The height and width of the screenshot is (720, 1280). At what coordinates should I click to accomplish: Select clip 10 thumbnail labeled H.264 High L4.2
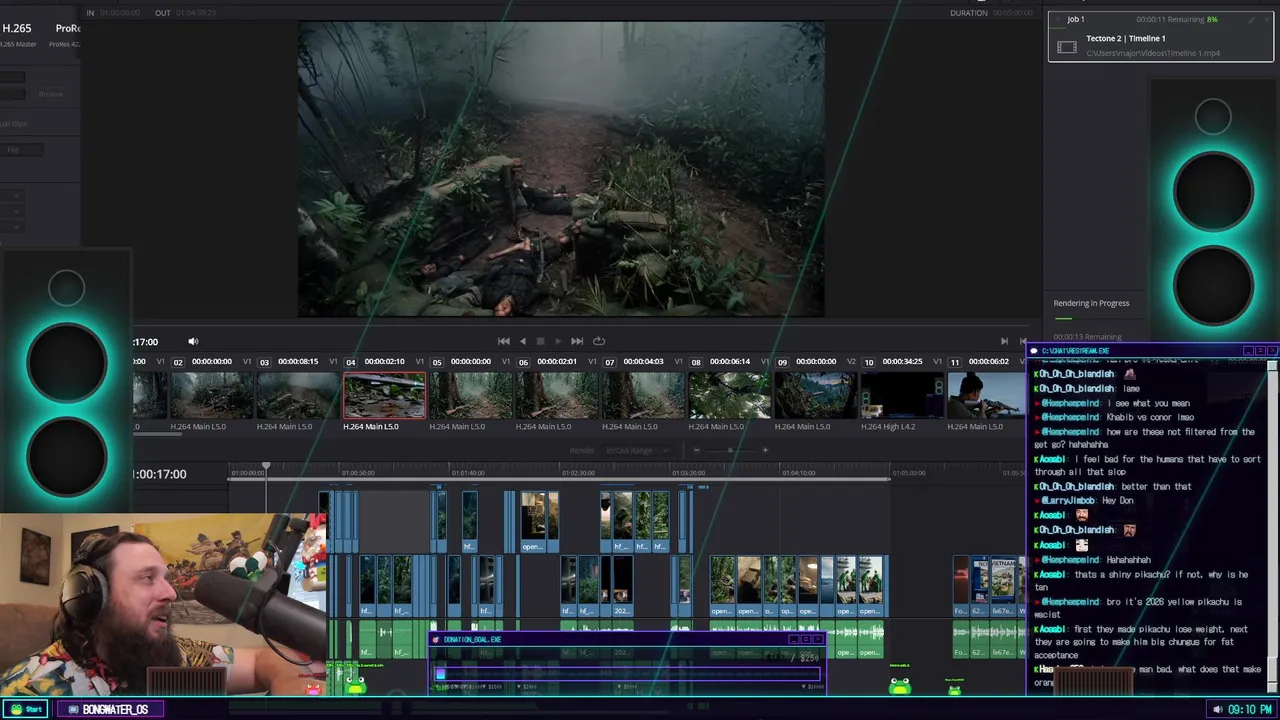coord(902,395)
